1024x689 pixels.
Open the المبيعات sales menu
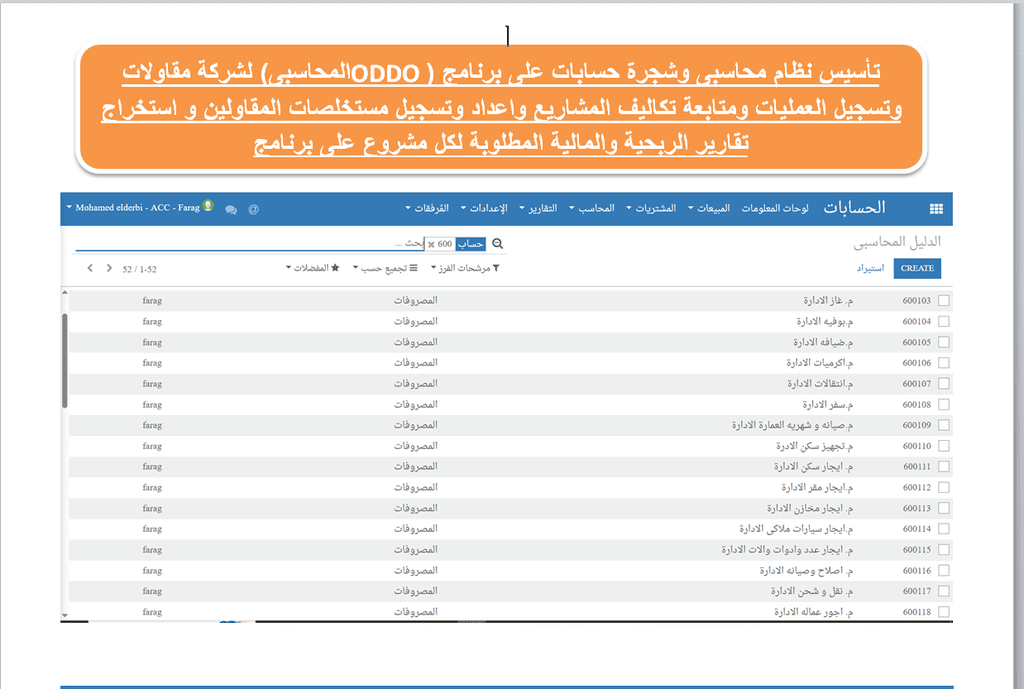709,208
